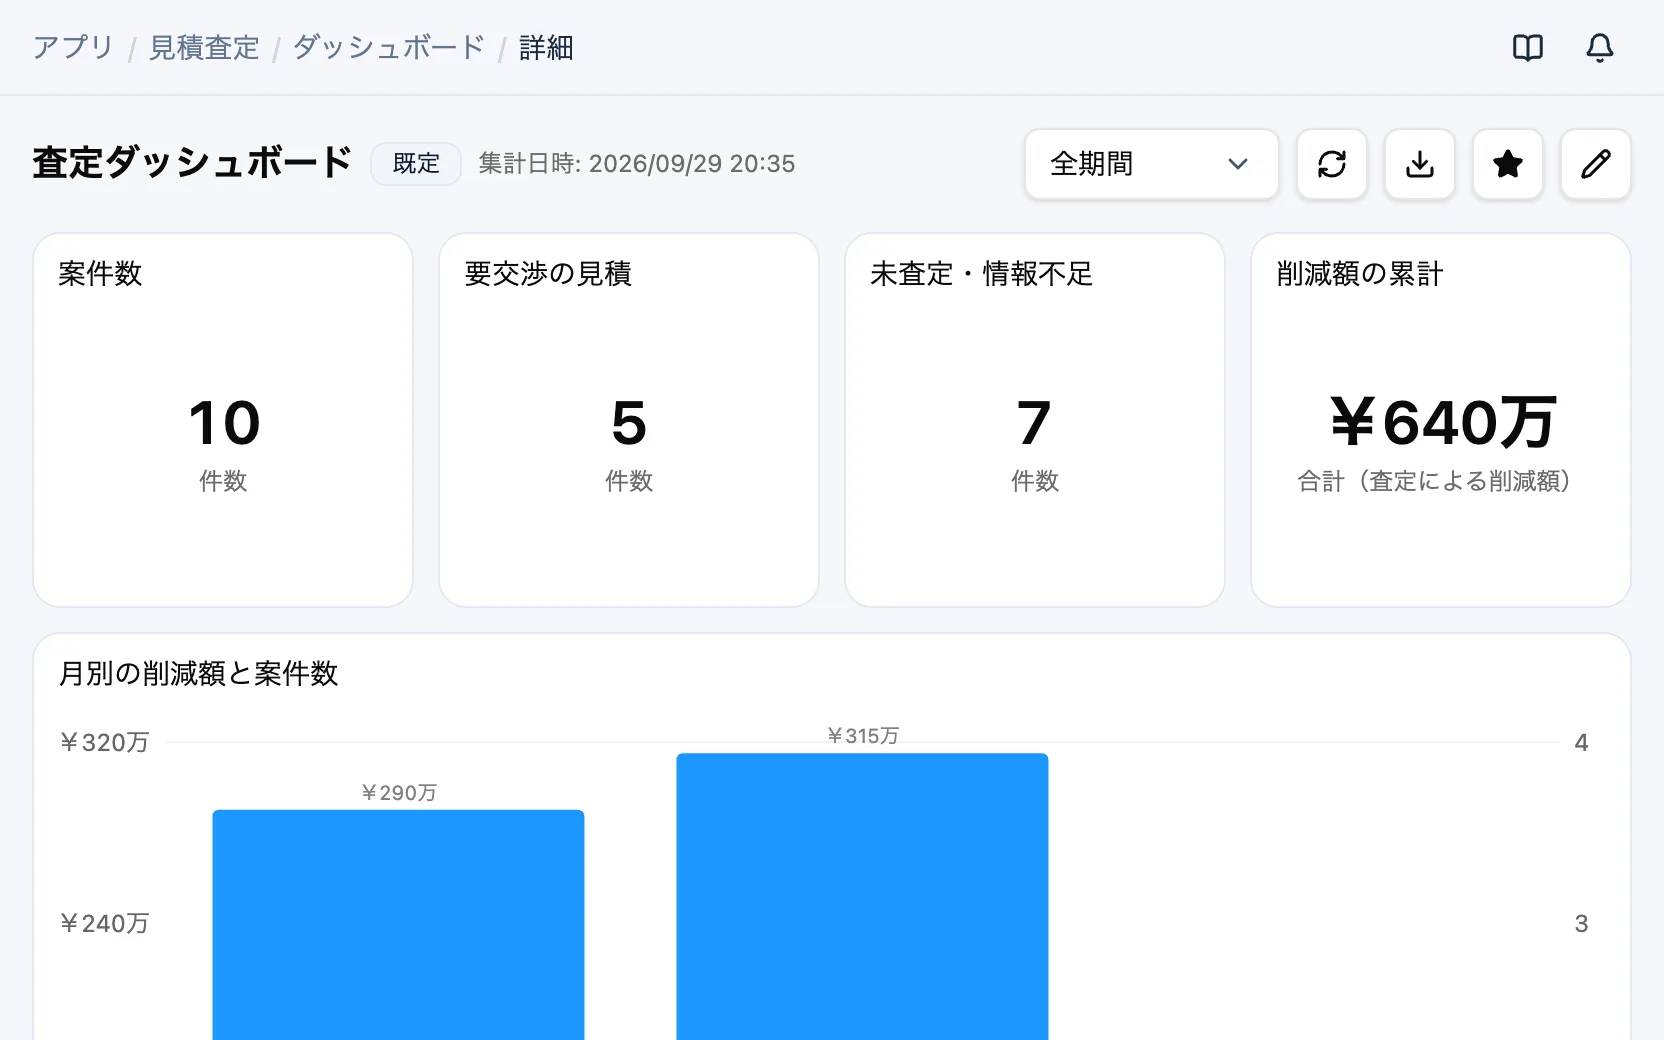Click the 集計日時 timestamp text
Image resolution: width=1664 pixels, height=1040 pixels.
tap(637, 164)
